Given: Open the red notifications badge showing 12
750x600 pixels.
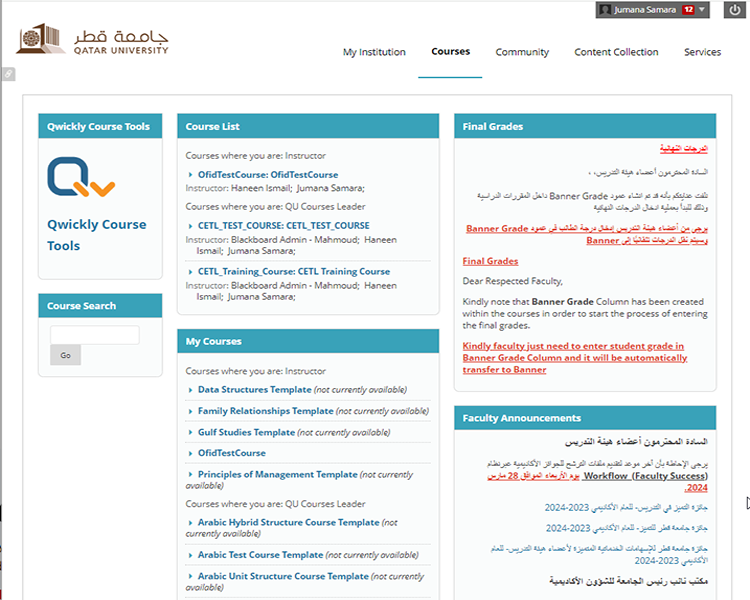Looking at the screenshot, I should tap(688, 10).
